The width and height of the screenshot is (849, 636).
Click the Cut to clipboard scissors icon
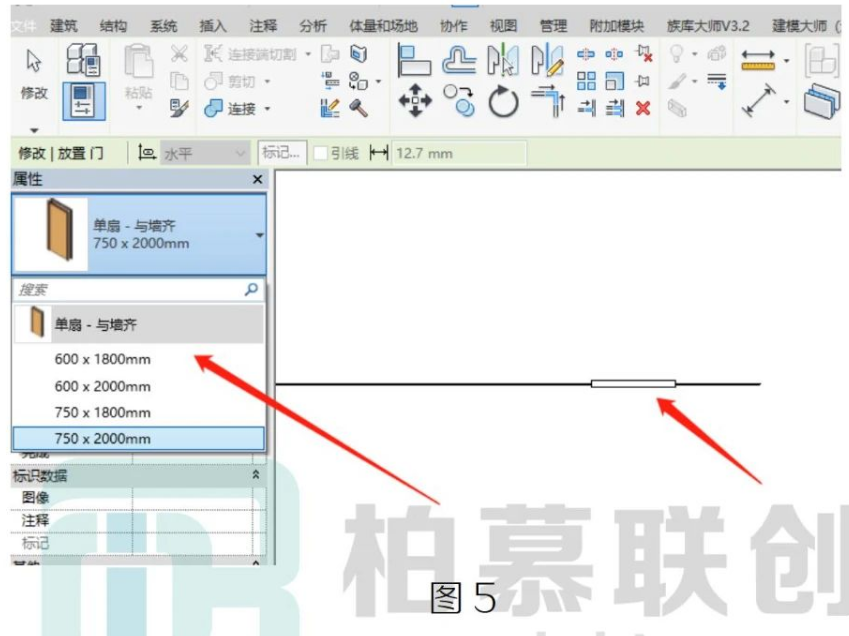179,54
